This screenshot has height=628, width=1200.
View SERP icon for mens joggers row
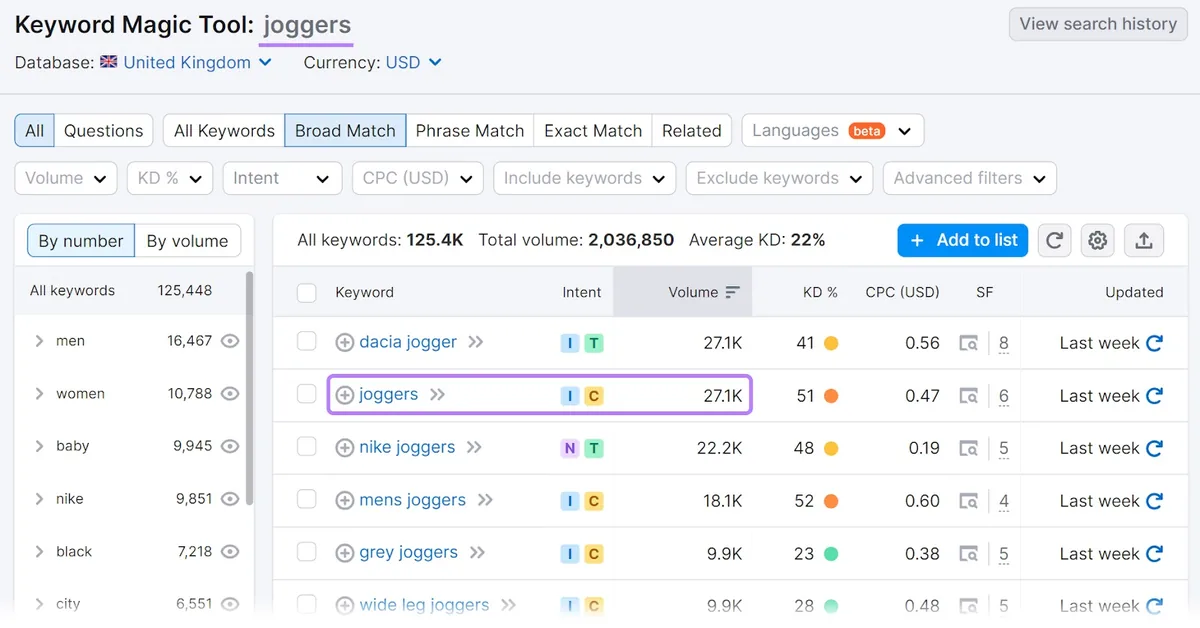(x=968, y=501)
